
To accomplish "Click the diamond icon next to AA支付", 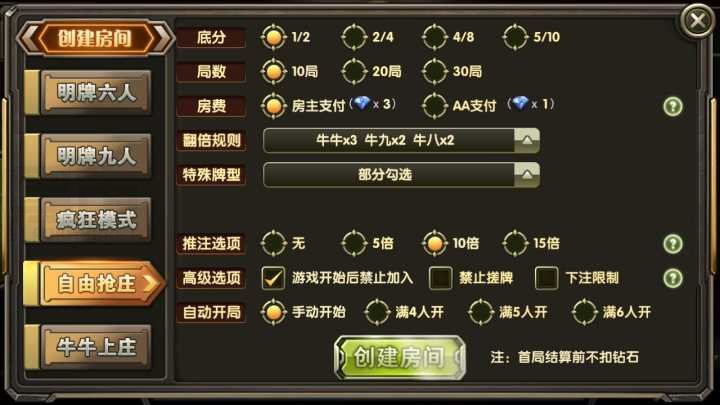I will (520, 104).
